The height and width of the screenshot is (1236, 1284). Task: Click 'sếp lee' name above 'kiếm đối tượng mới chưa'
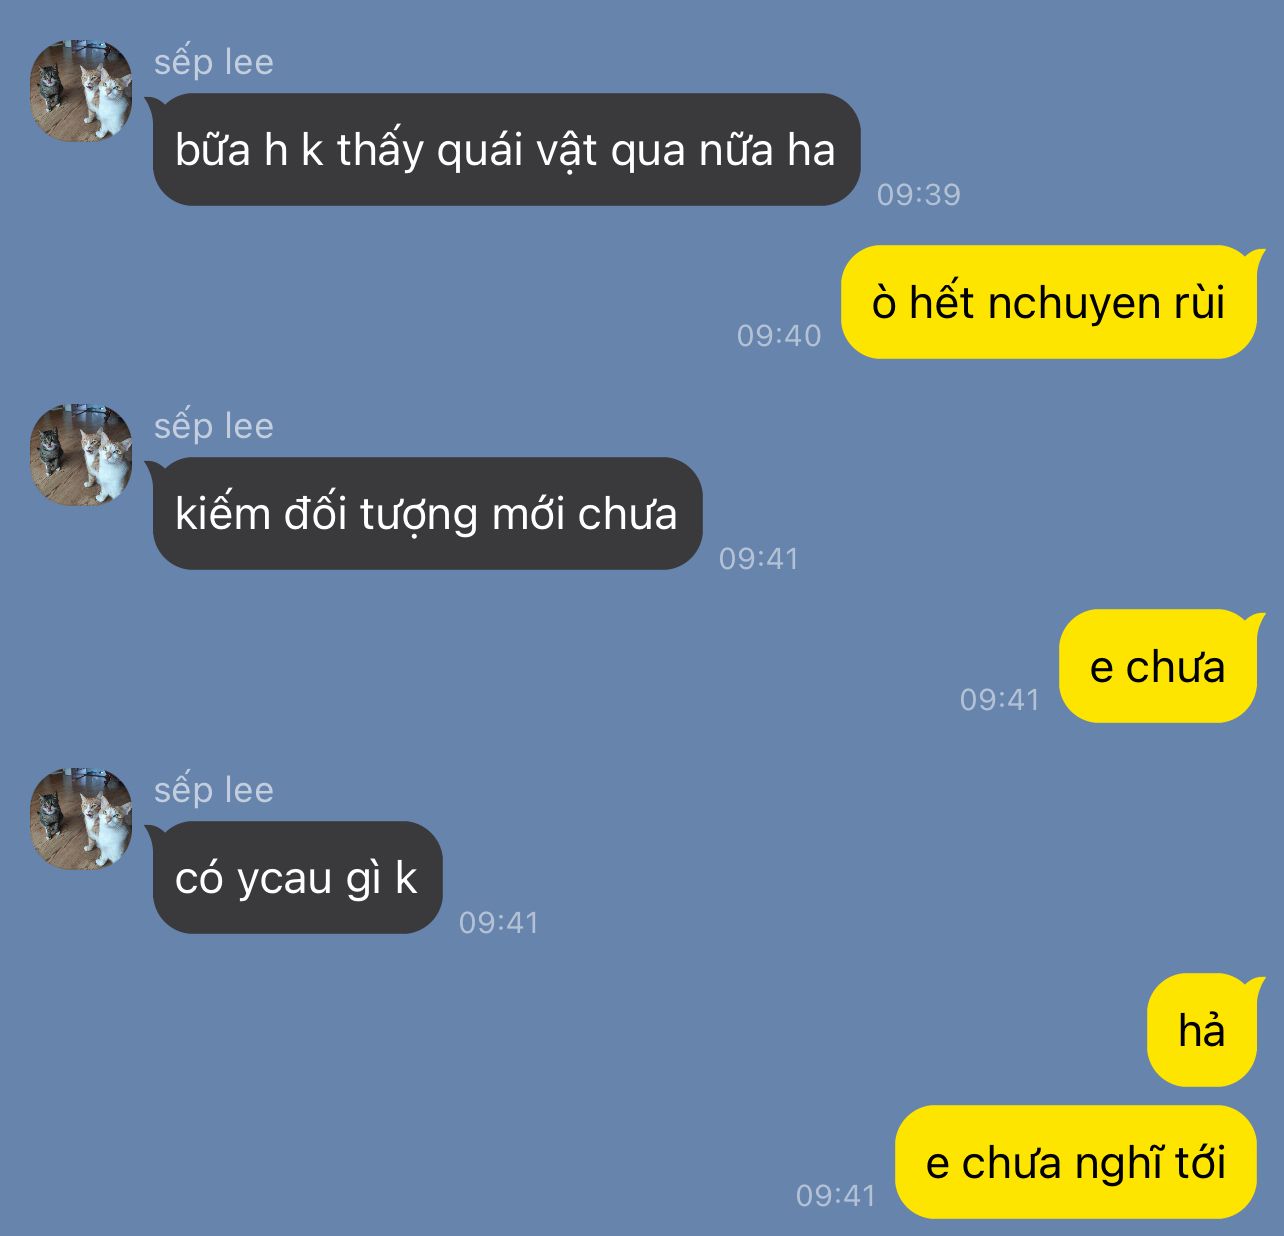214,426
